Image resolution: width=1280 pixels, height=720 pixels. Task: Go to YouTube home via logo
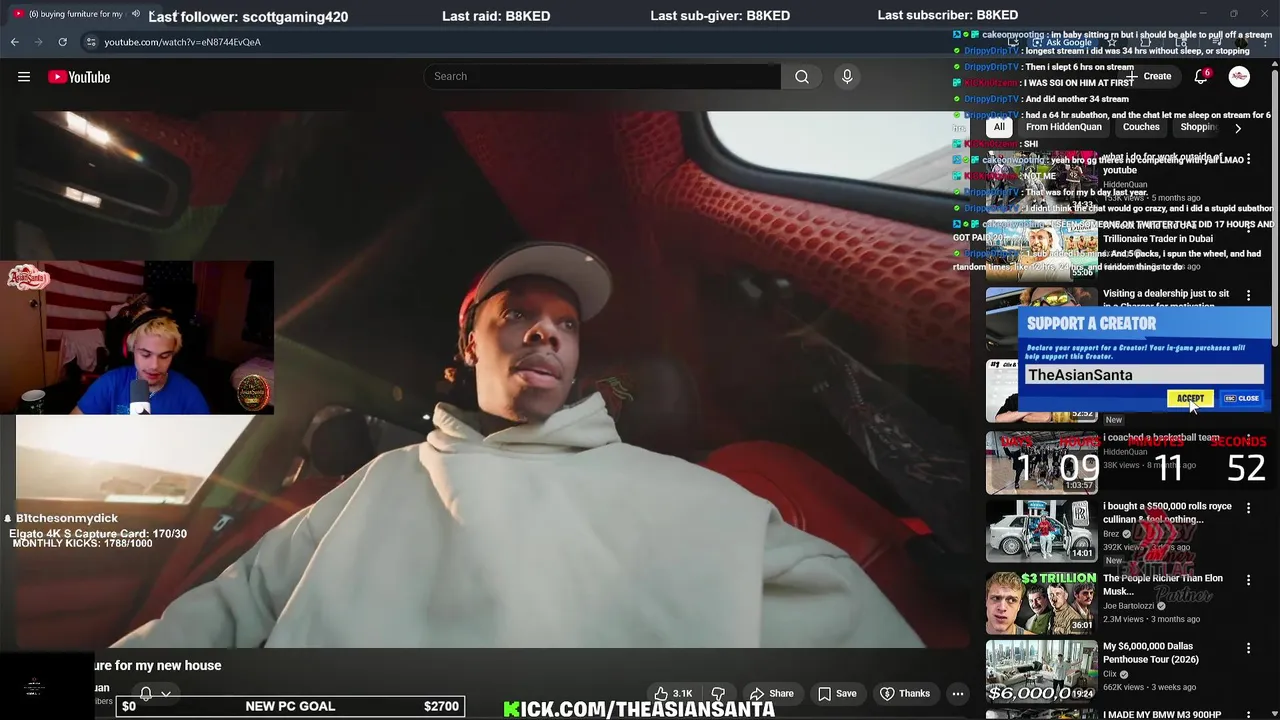tap(79, 77)
